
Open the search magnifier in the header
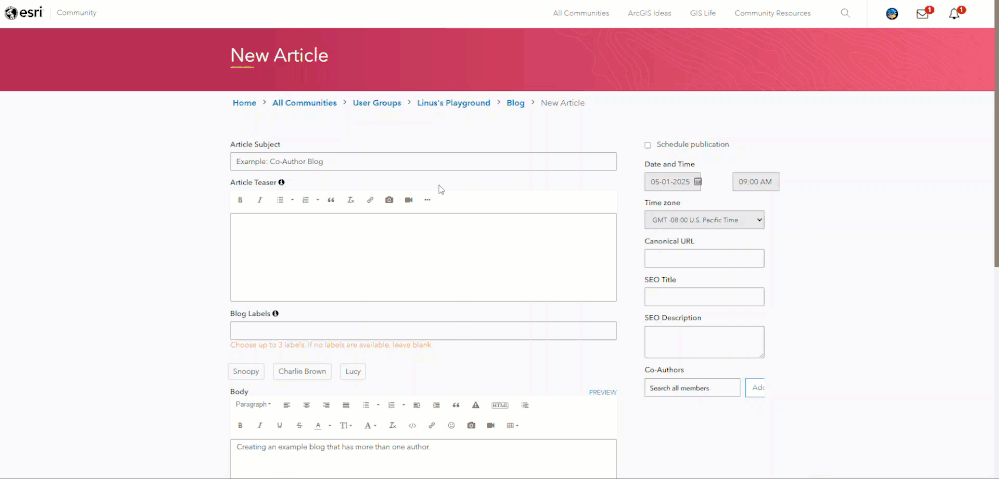[845, 13]
